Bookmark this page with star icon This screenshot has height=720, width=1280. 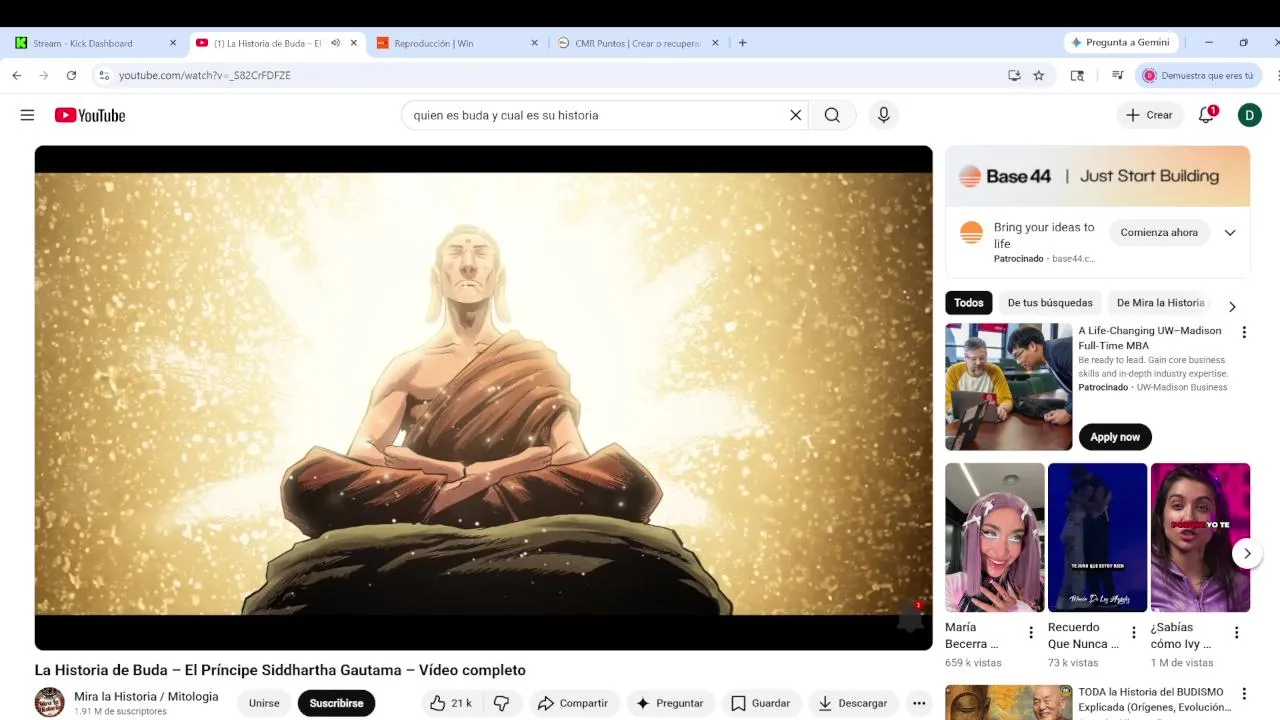tap(1039, 75)
